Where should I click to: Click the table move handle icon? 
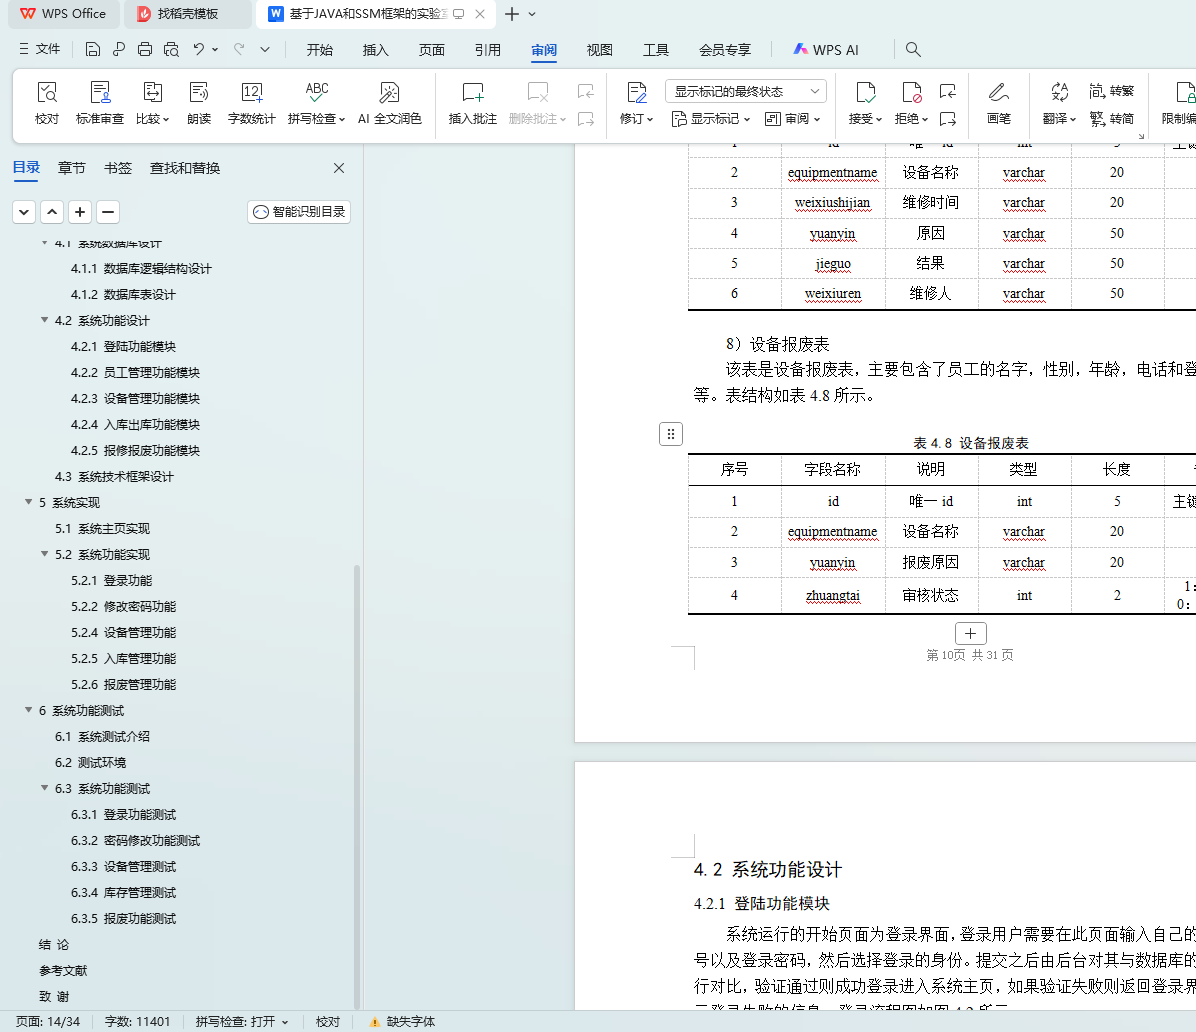[670, 434]
